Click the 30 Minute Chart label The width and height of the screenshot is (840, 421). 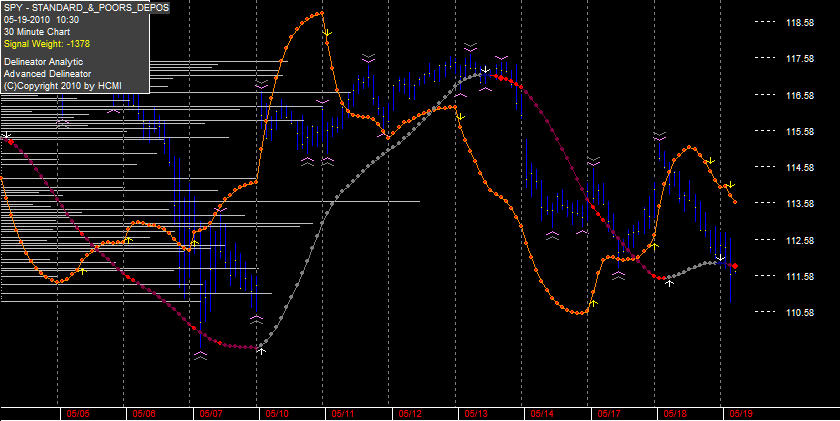pos(34,32)
